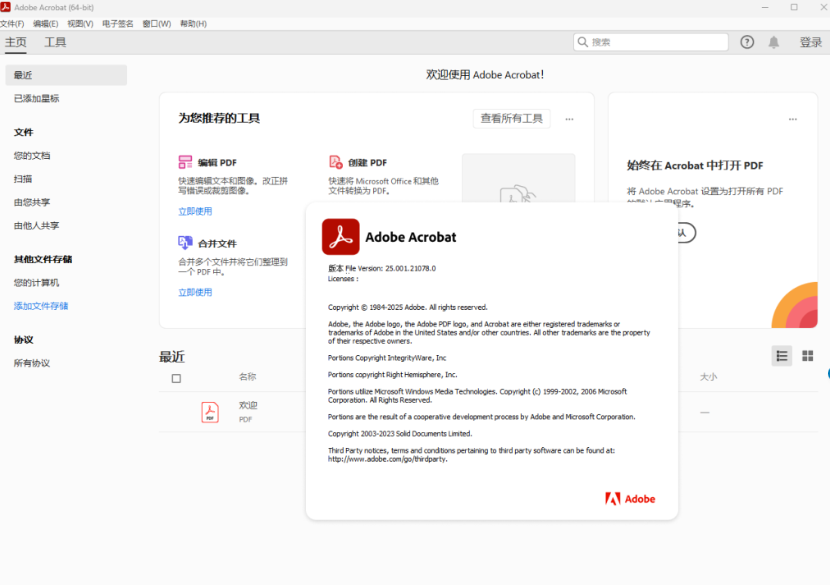Viewport: 830px width, 585px height.
Task: Click the 合并文件 tool icon
Action: pos(185,243)
